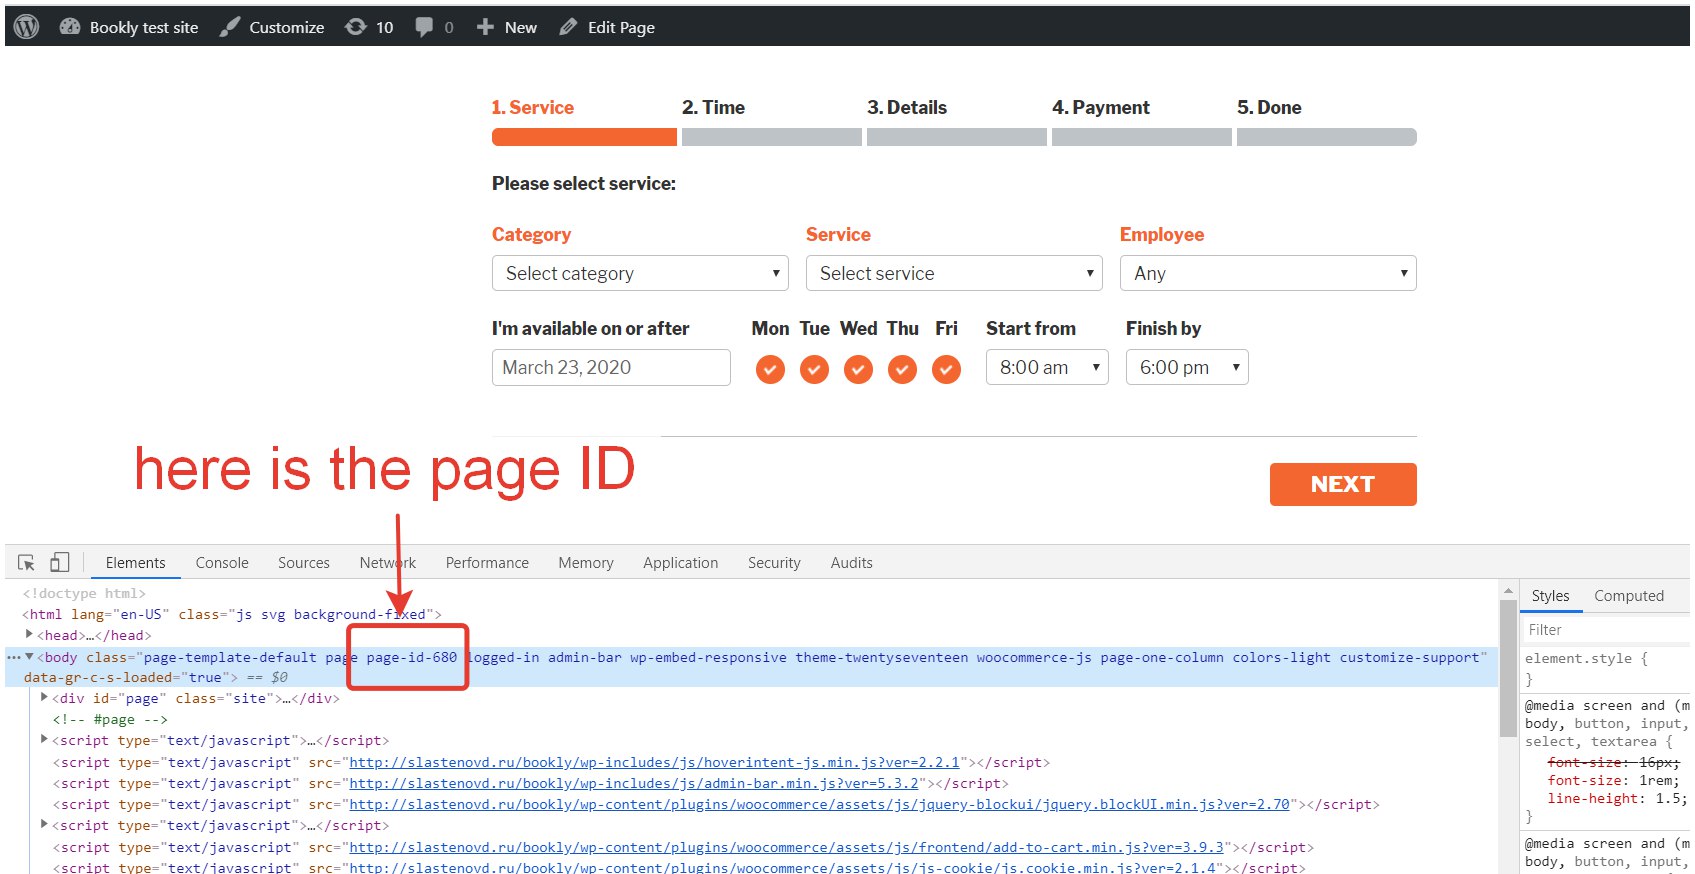Viewport: 1695px width, 874px height.
Task: Expand the div id="page" node
Action: [x=44, y=698]
